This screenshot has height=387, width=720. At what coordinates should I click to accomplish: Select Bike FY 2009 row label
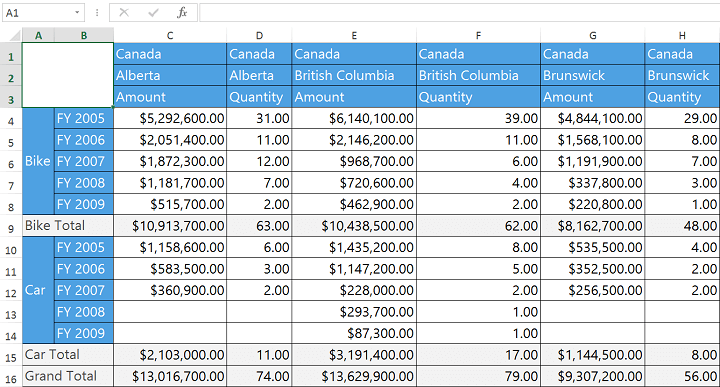pyautogui.click(x=84, y=204)
